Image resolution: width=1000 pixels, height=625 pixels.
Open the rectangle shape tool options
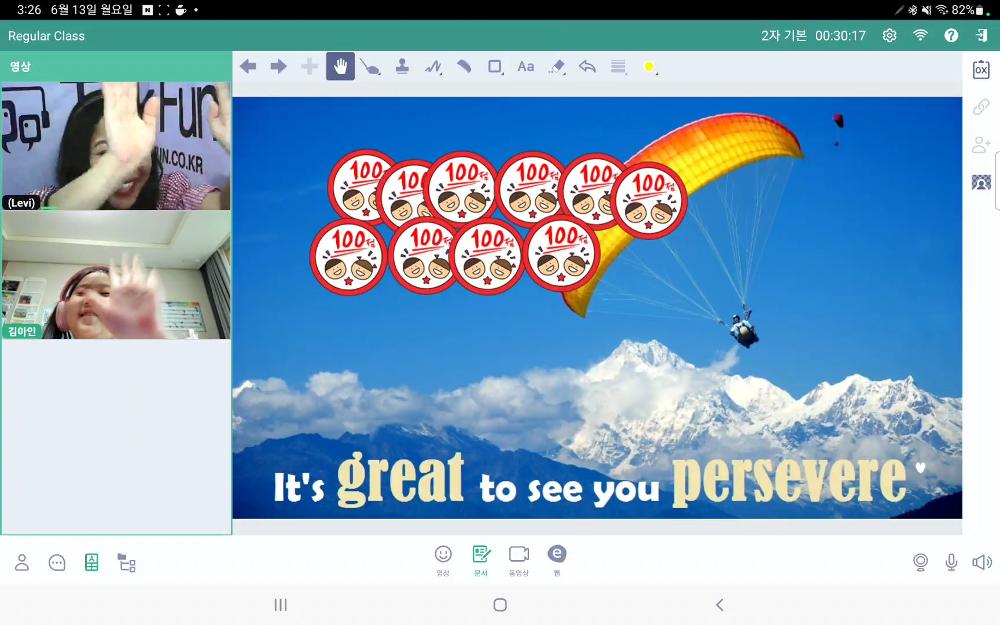click(x=495, y=67)
